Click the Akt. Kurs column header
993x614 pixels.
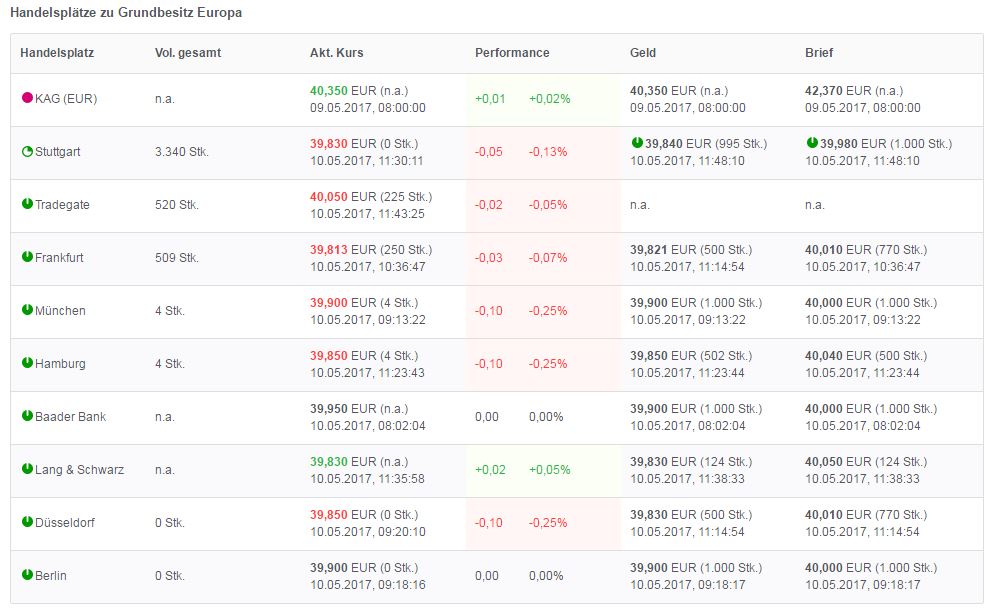pyautogui.click(x=335, y=53)
